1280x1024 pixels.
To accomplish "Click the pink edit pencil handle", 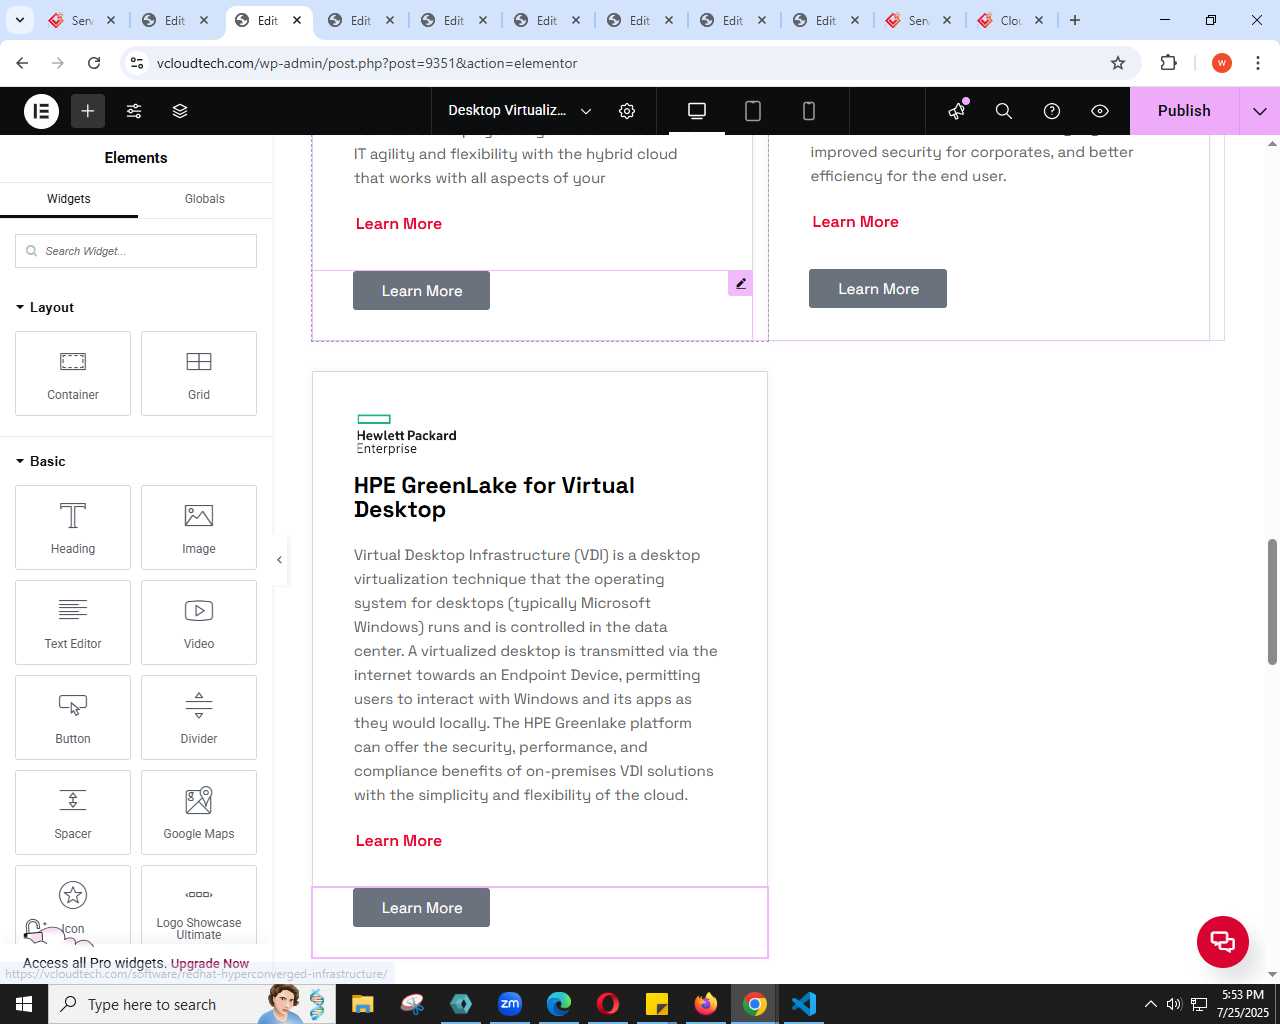I will [740, 284].
